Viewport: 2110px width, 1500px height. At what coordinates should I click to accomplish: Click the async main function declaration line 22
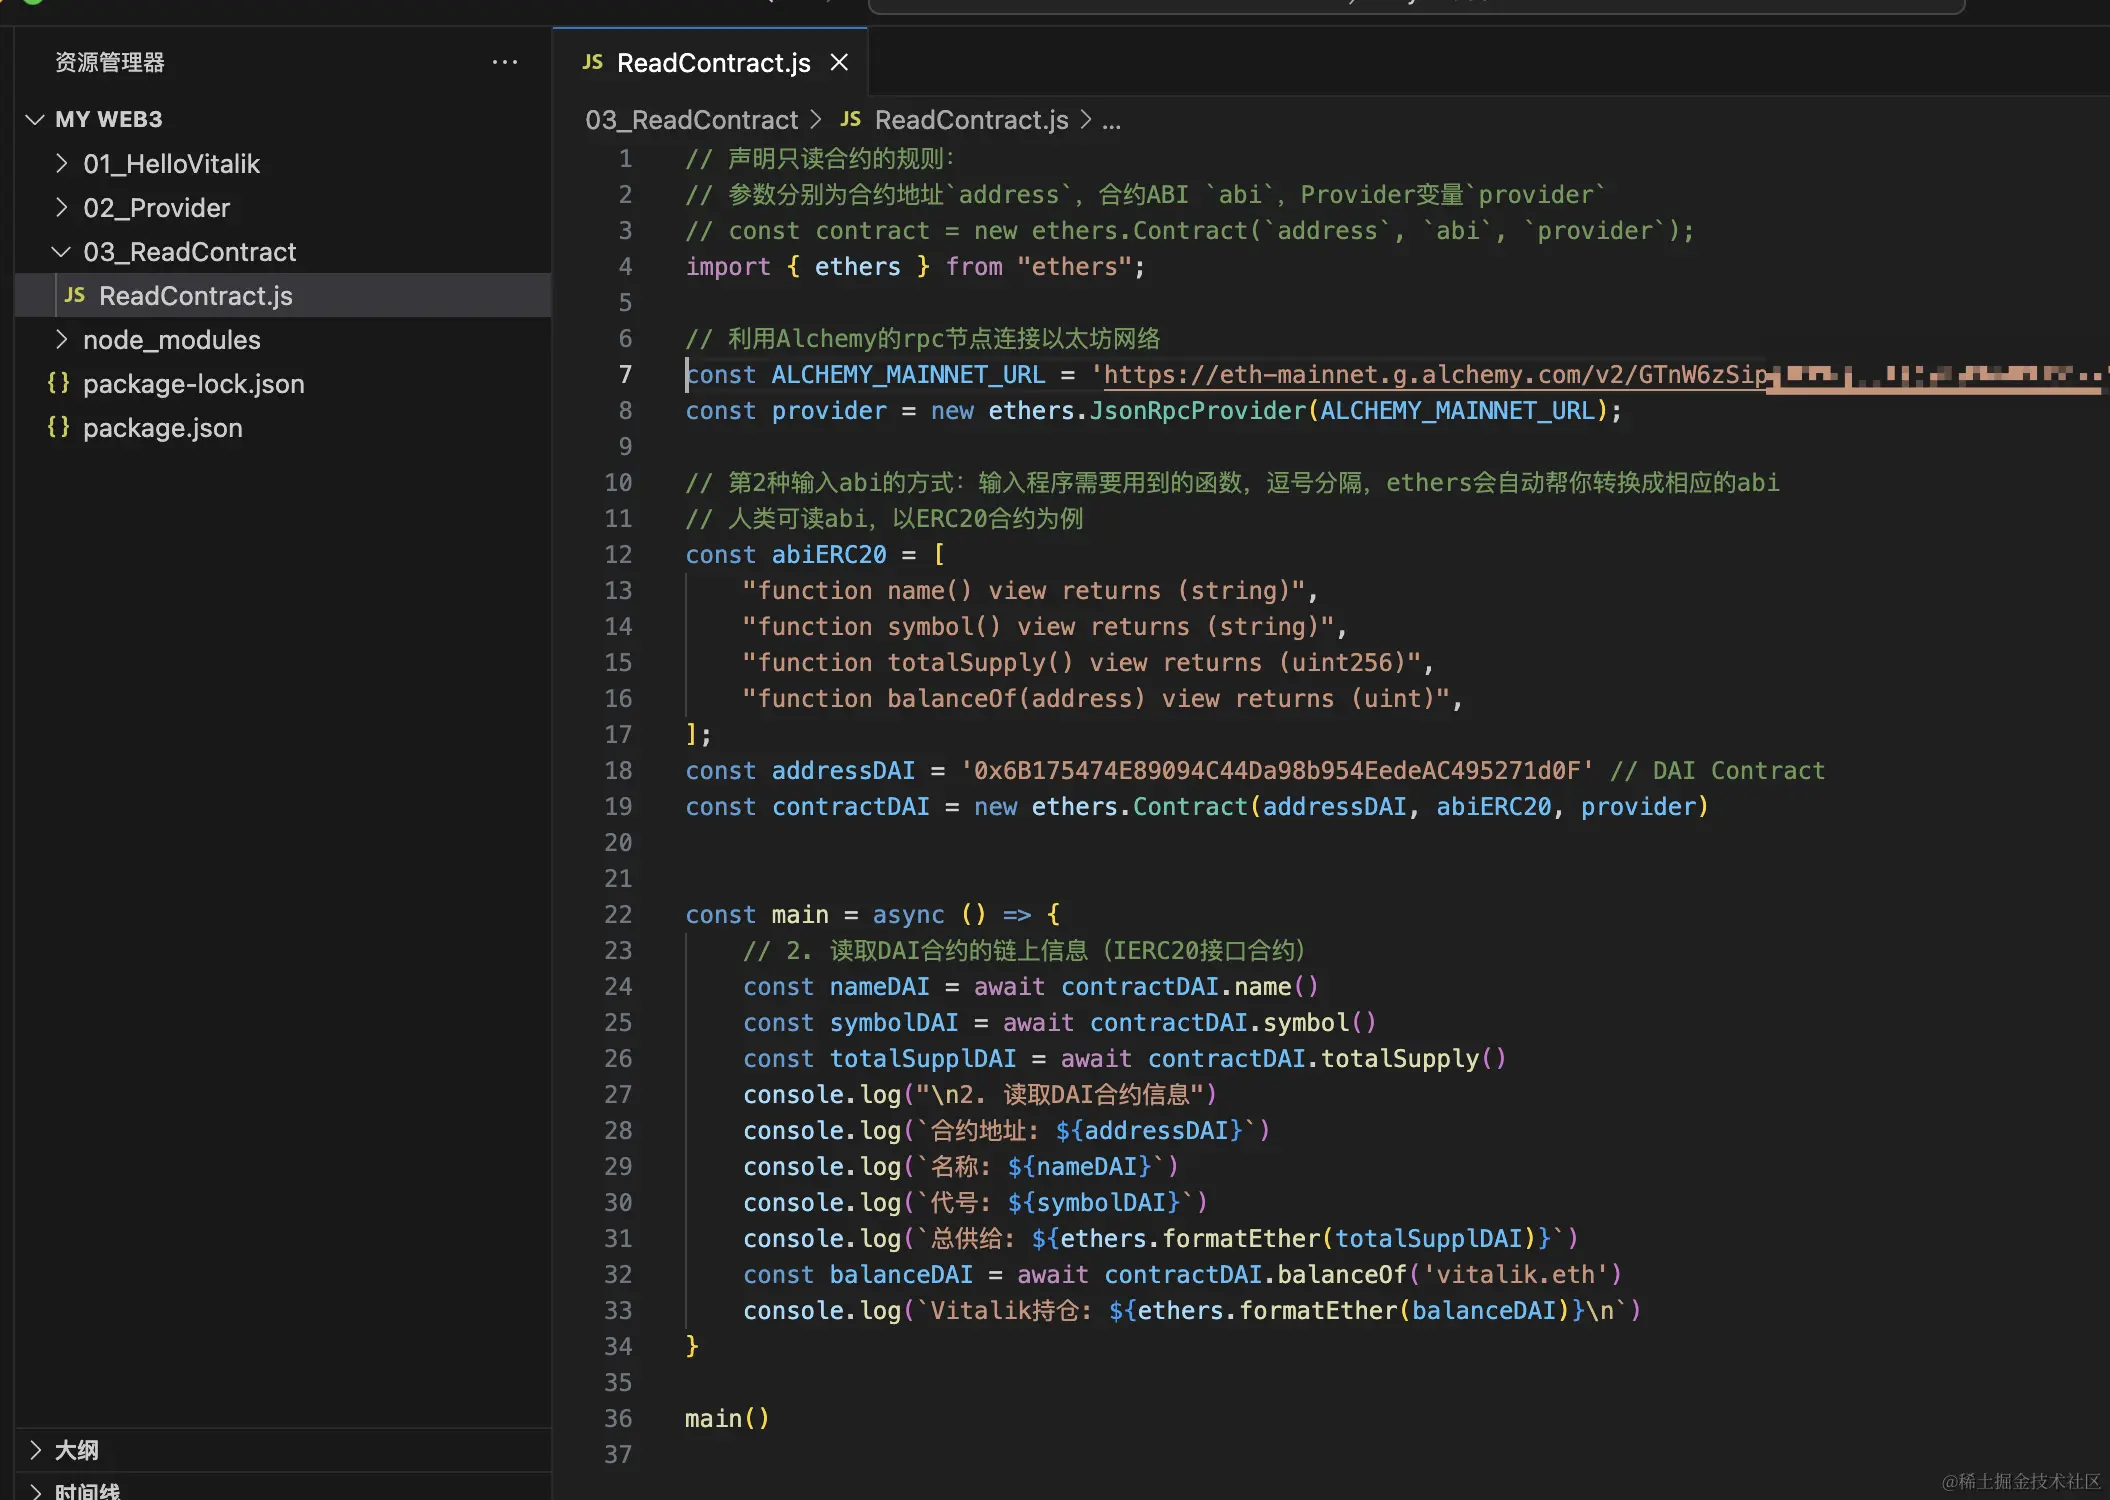pos(872,915)
